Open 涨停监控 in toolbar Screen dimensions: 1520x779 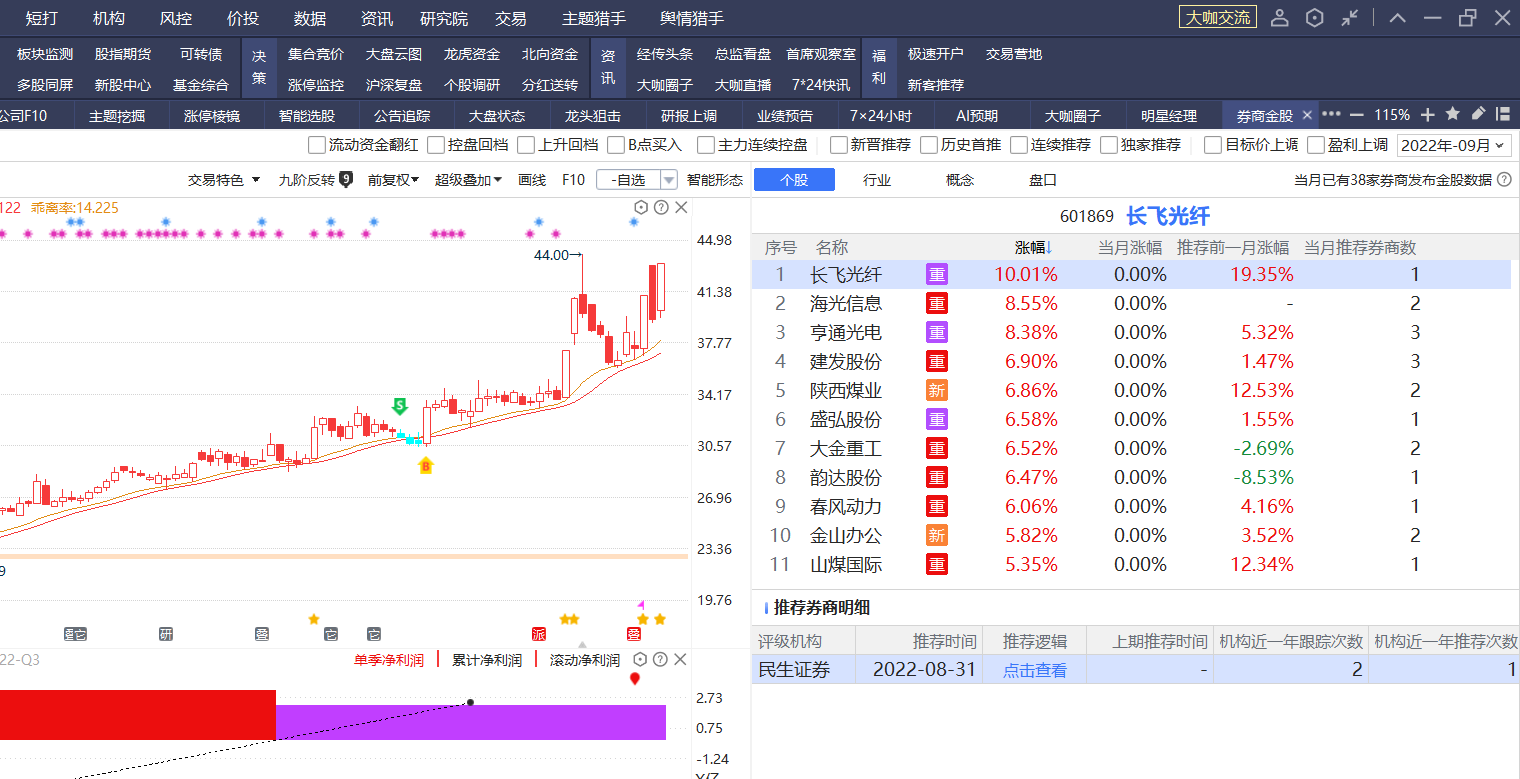(316, 85)
